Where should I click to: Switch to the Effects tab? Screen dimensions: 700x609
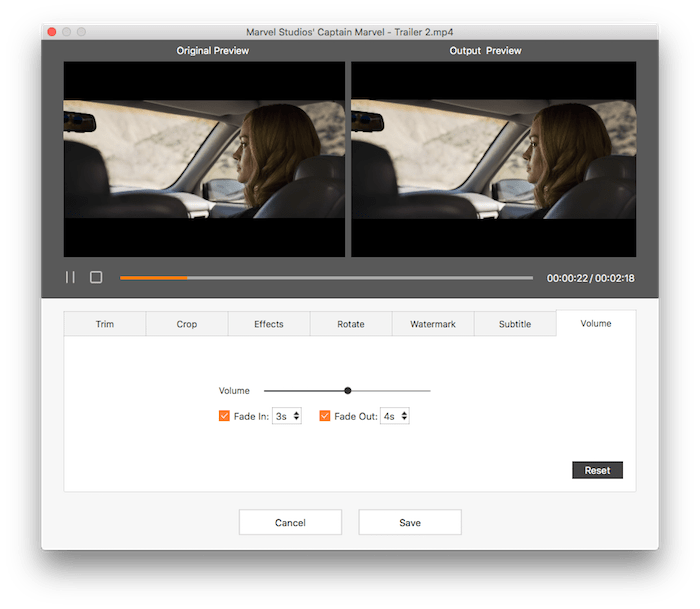(x=269, y=324)
